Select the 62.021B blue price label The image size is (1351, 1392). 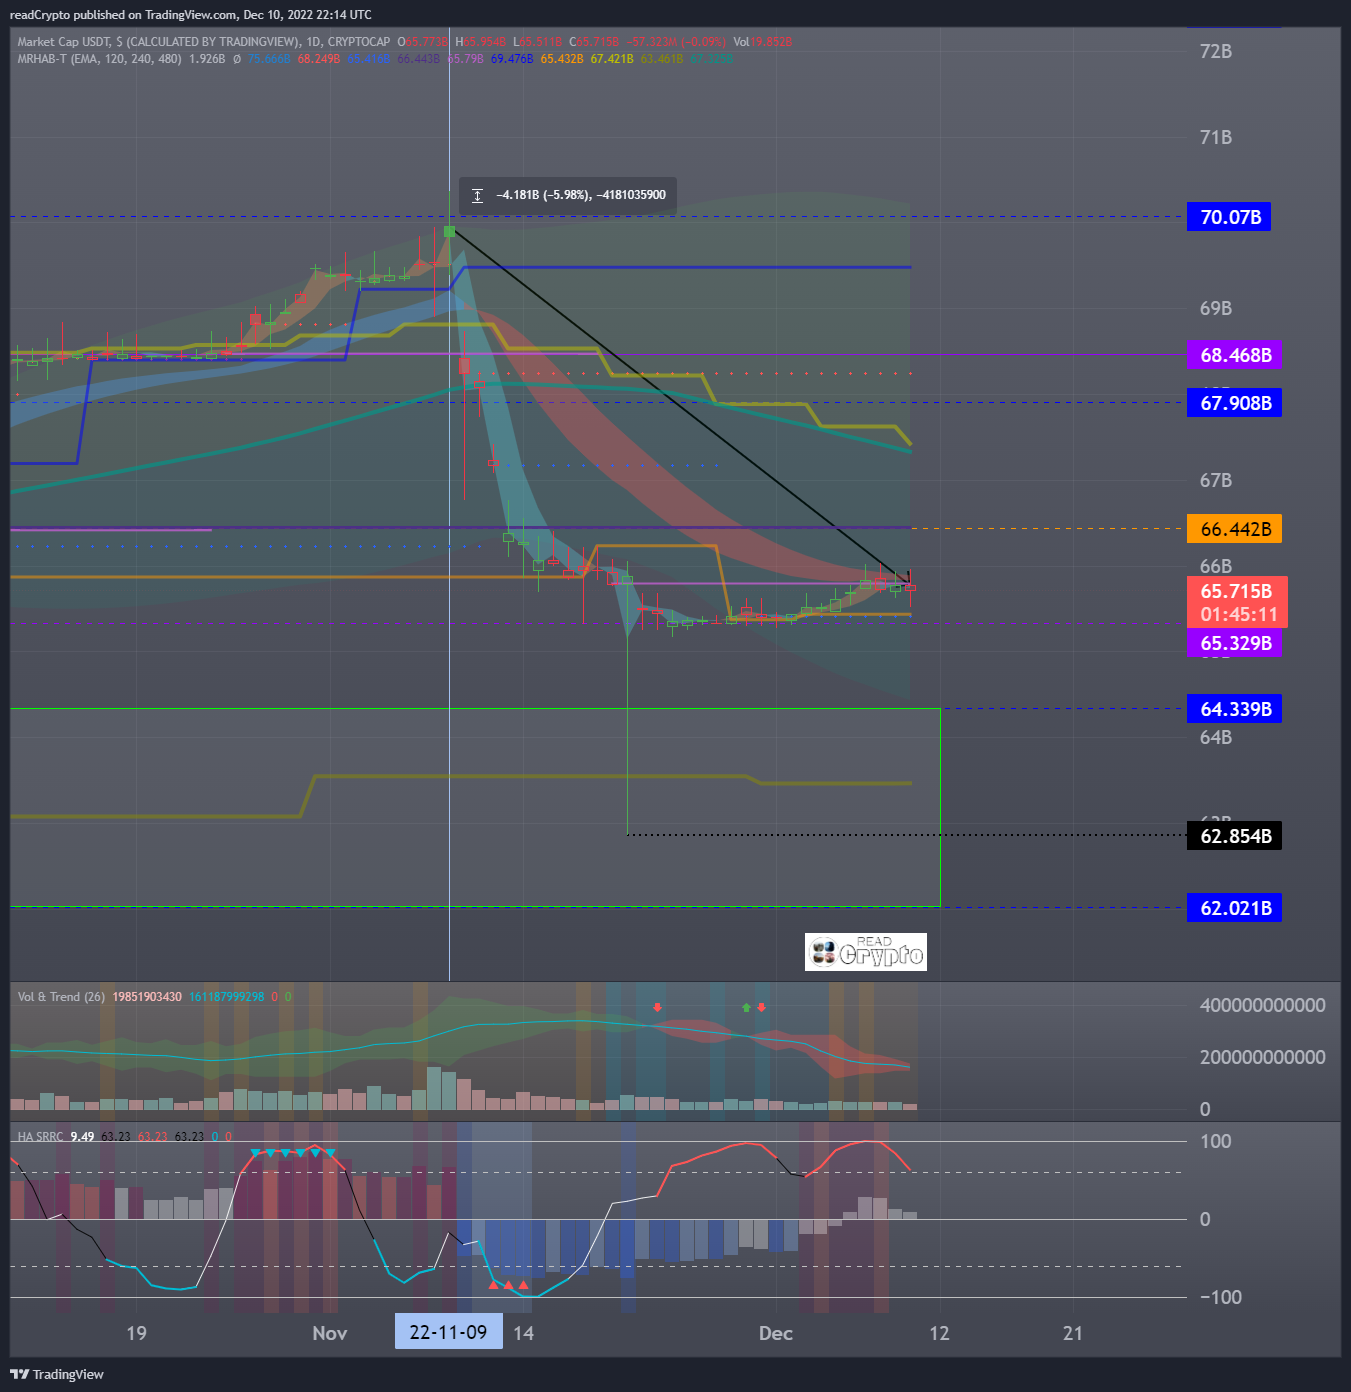[1234, 908]
